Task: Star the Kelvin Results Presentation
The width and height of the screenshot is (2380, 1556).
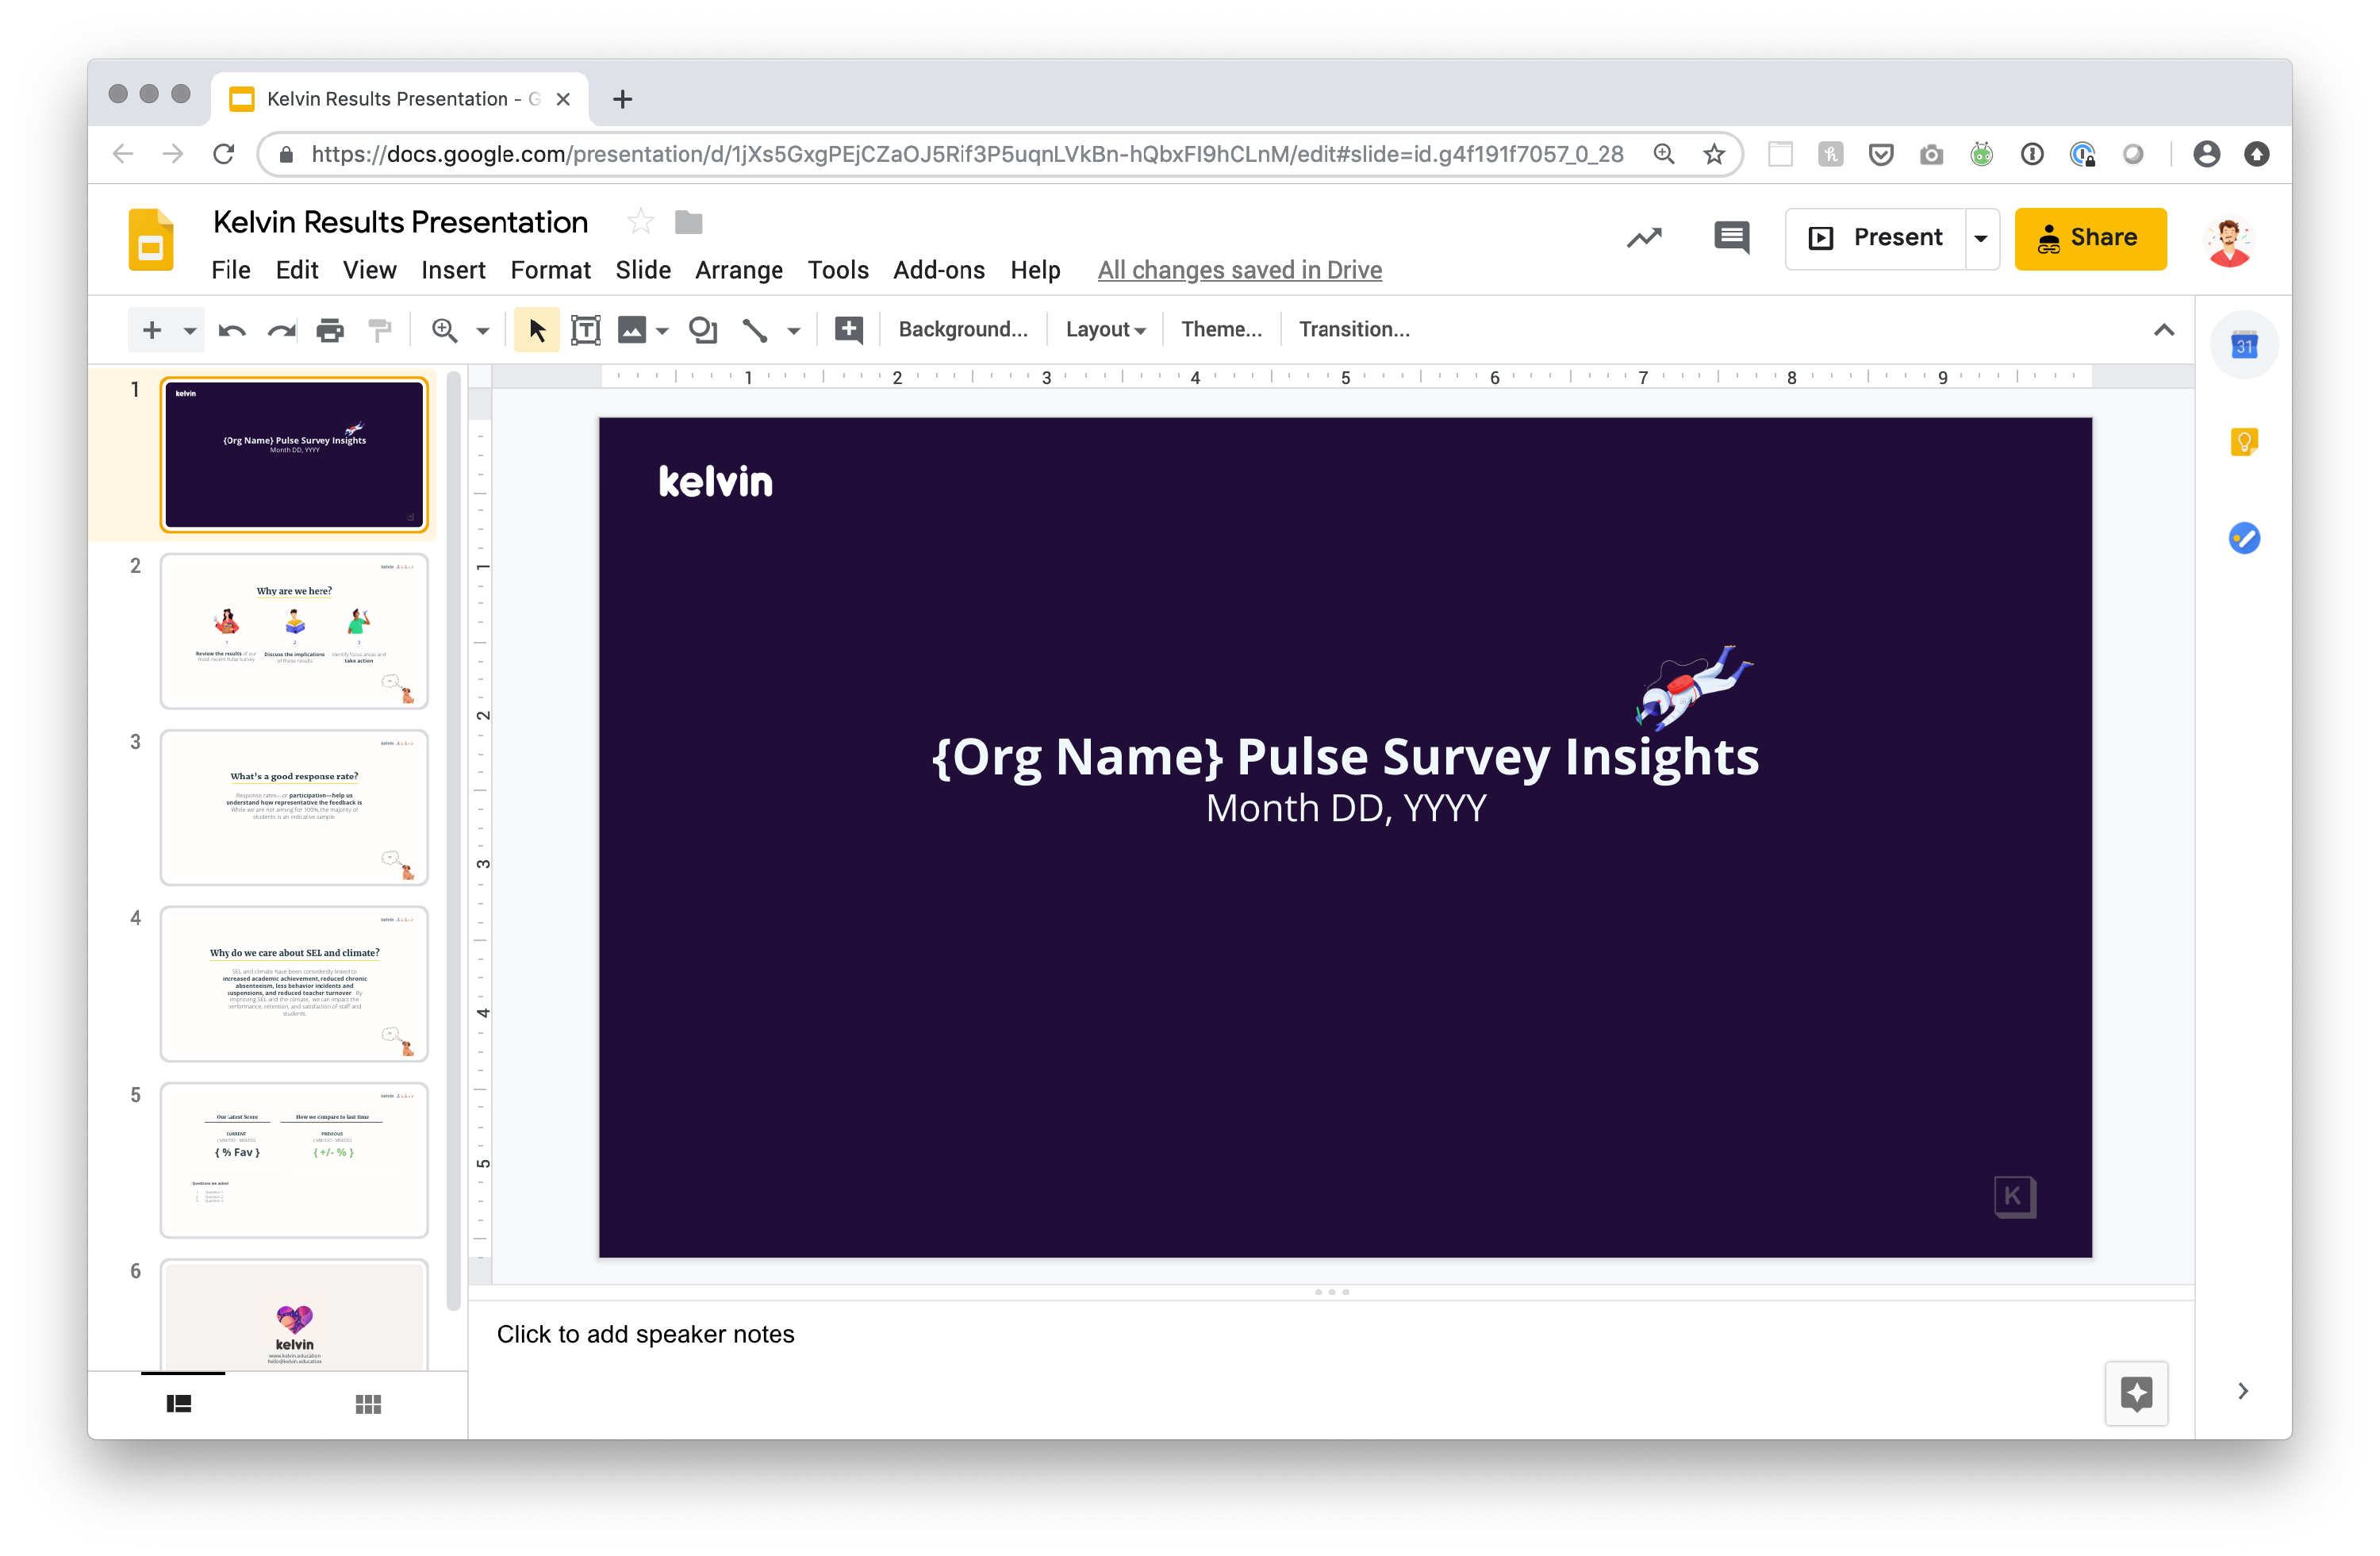Action: pos(640,222)
